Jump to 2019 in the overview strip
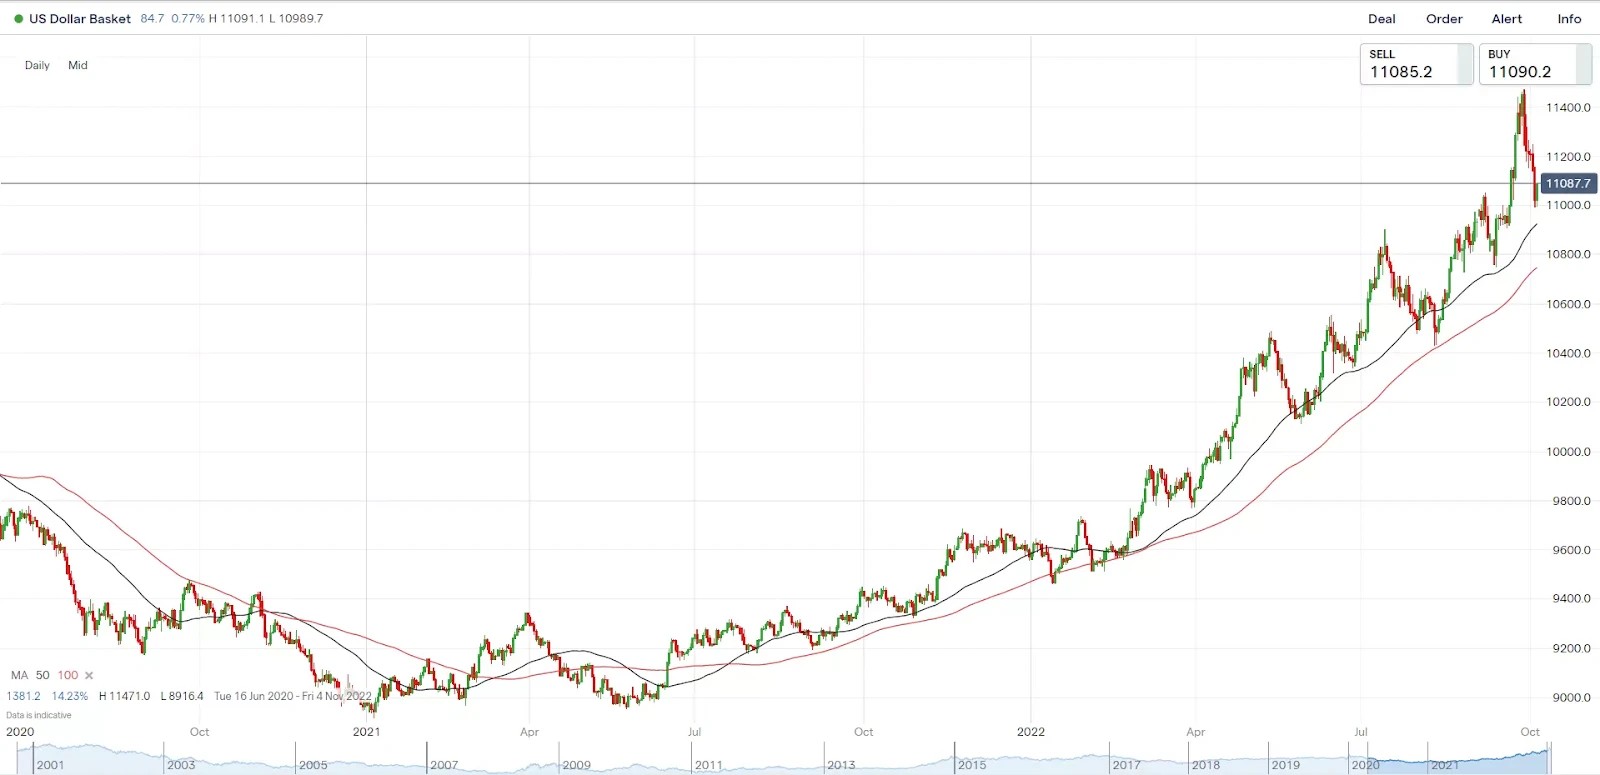 [1285, 765]
